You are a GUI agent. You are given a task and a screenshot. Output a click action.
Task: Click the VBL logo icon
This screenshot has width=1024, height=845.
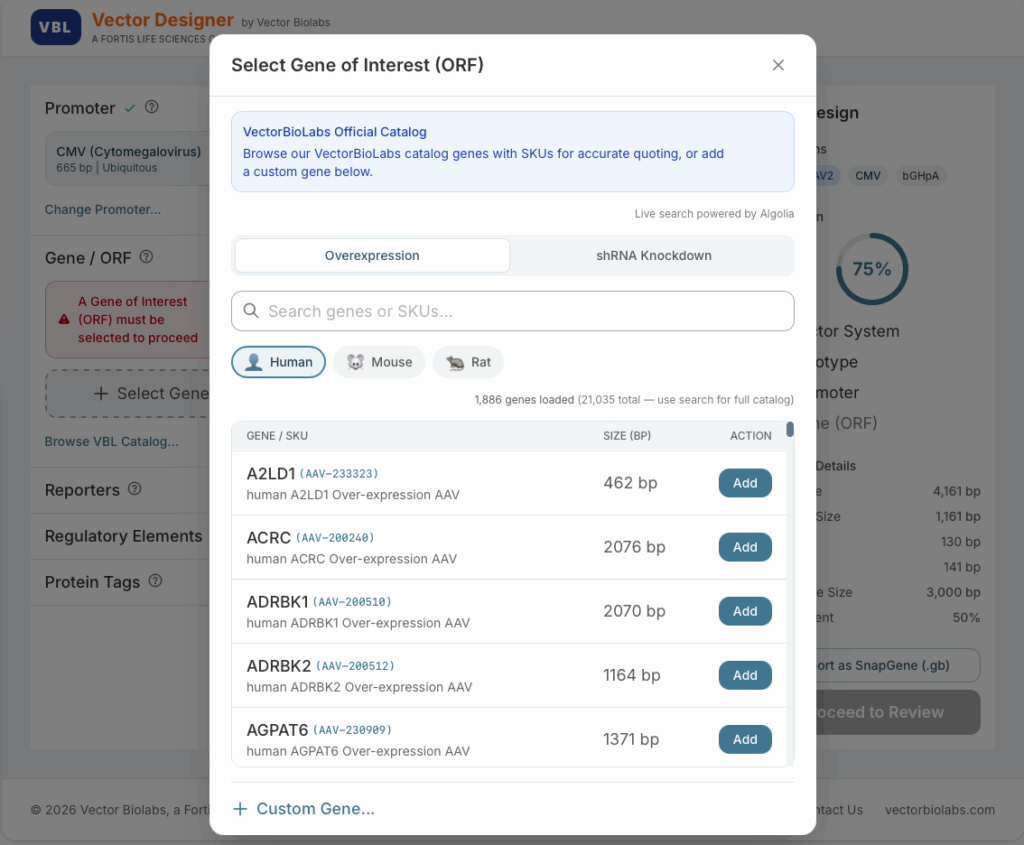click(56, 27)
